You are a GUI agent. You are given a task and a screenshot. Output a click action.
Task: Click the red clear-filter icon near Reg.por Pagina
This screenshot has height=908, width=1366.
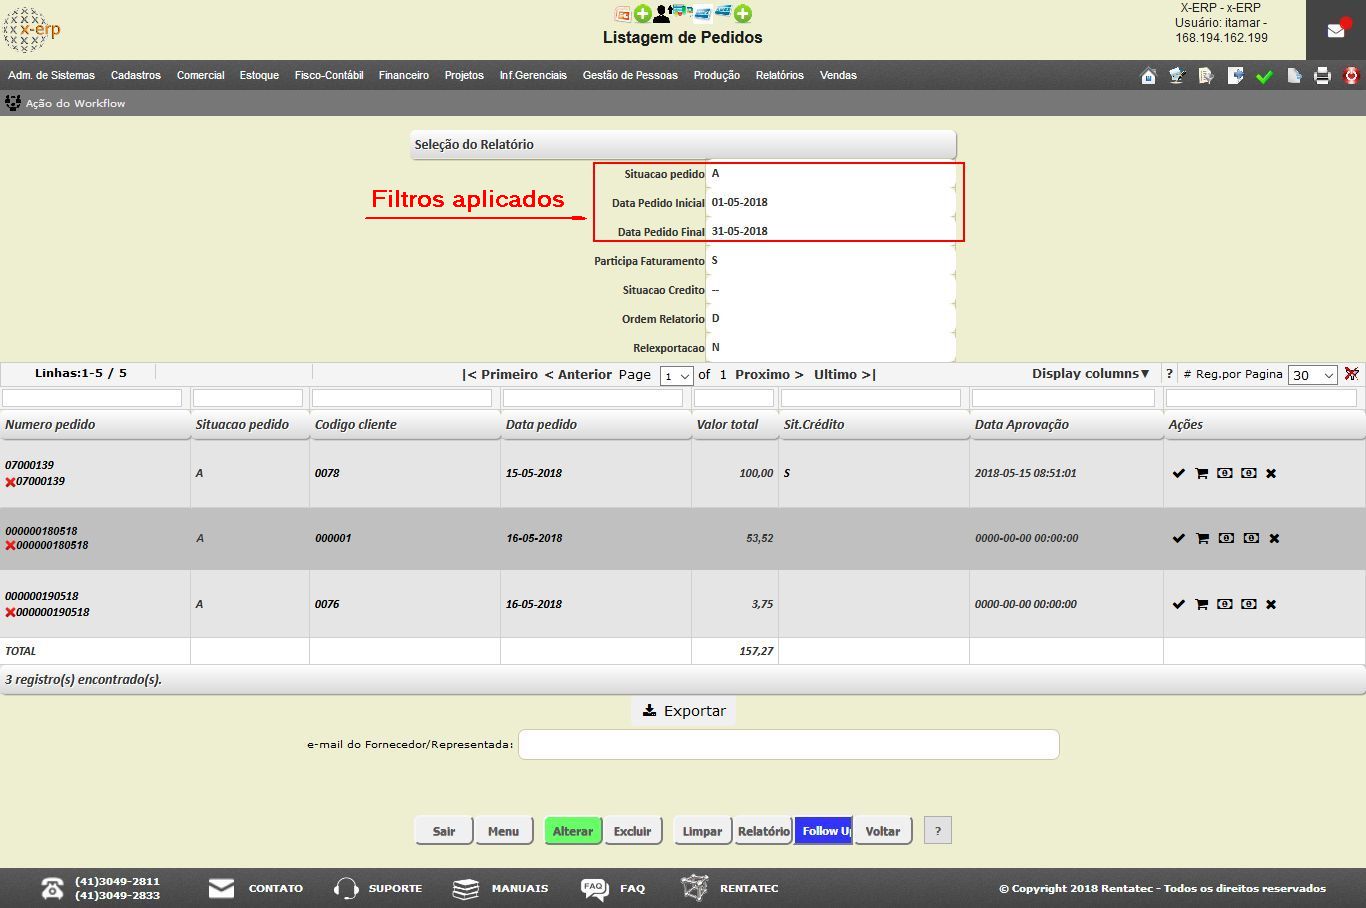1351,374
